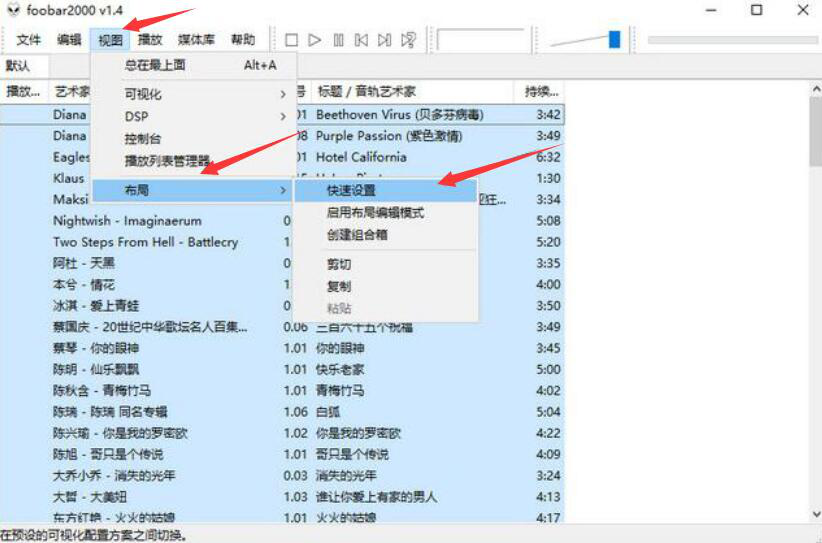Select row 蔡琴 - 你的眼神 artist

click(96, 349)
